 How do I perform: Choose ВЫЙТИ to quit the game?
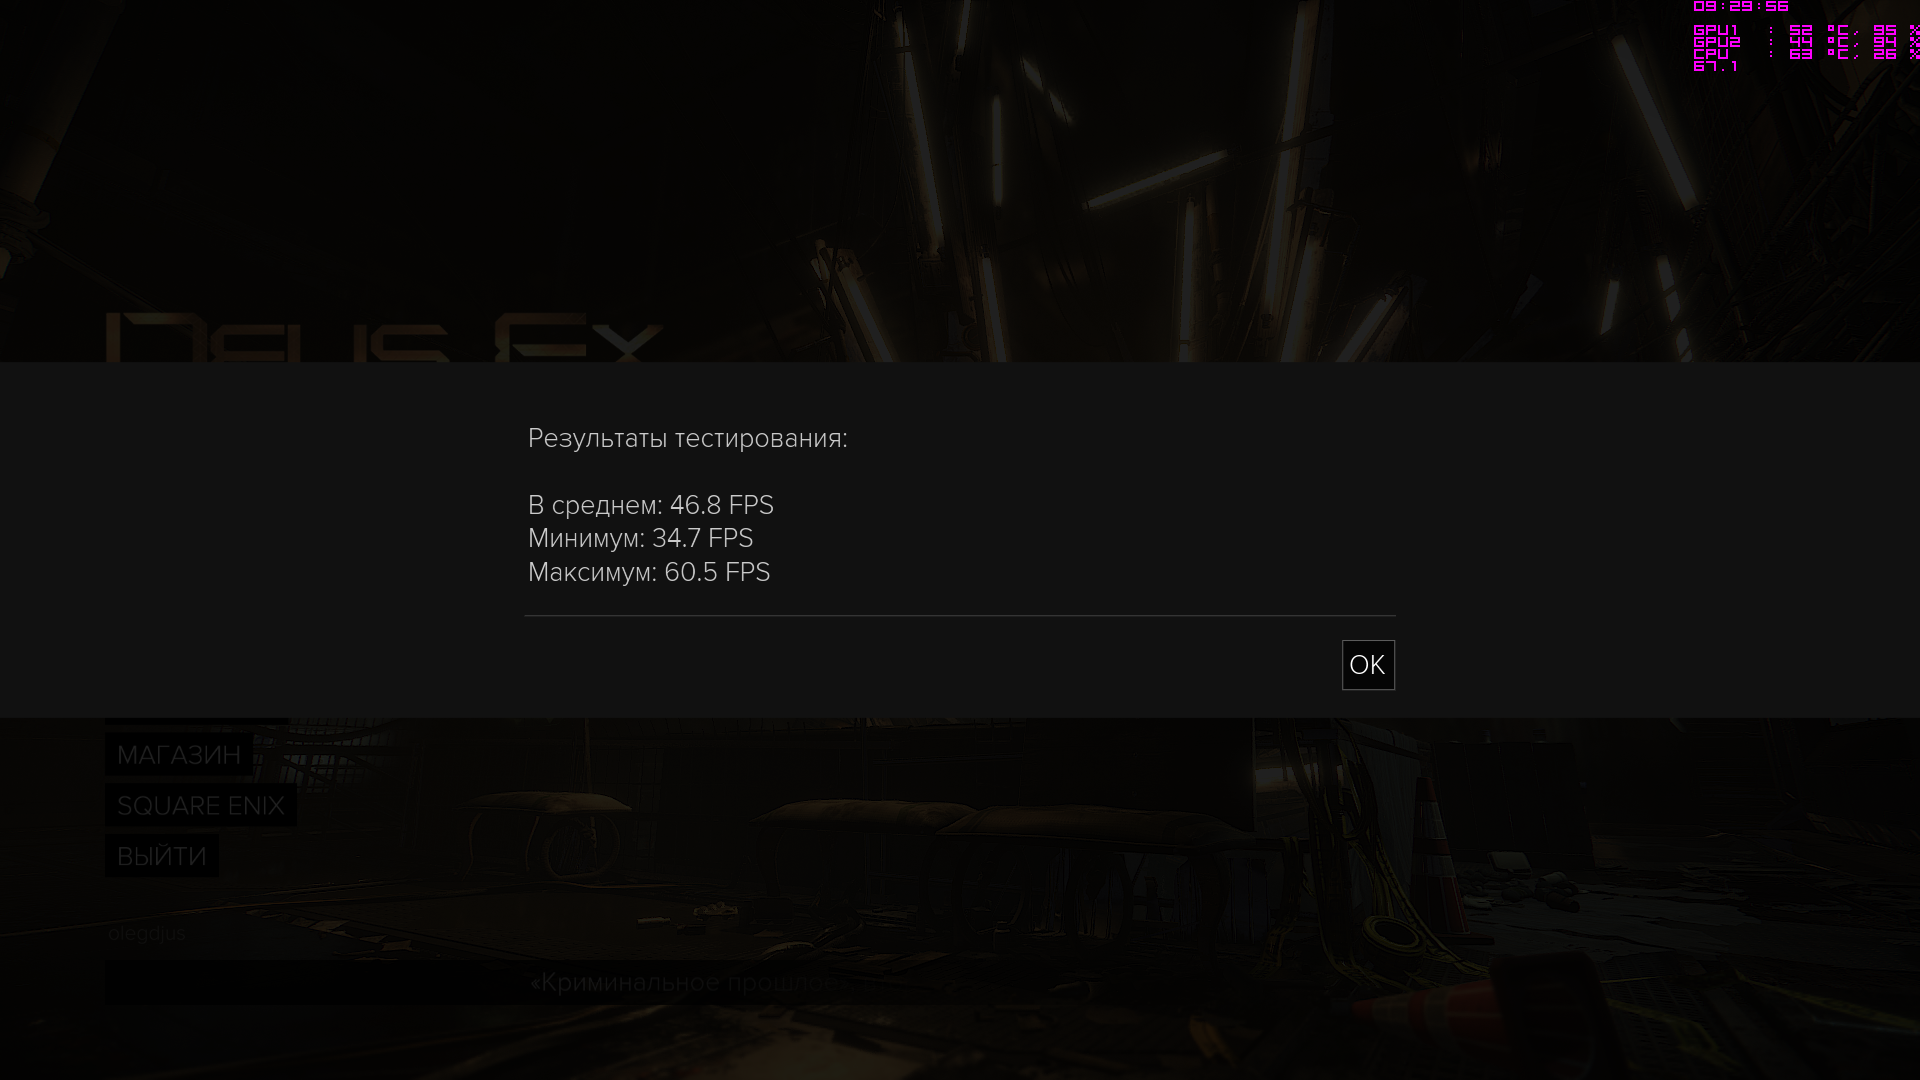pyautogui.click(x=162, y=857)
